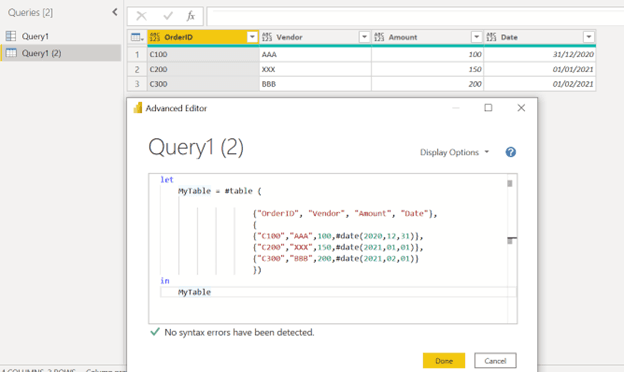Viewport: 624px width, 372px height.
Task: Open the Advanced Editor help icon
Action: (x=511, y=152)
